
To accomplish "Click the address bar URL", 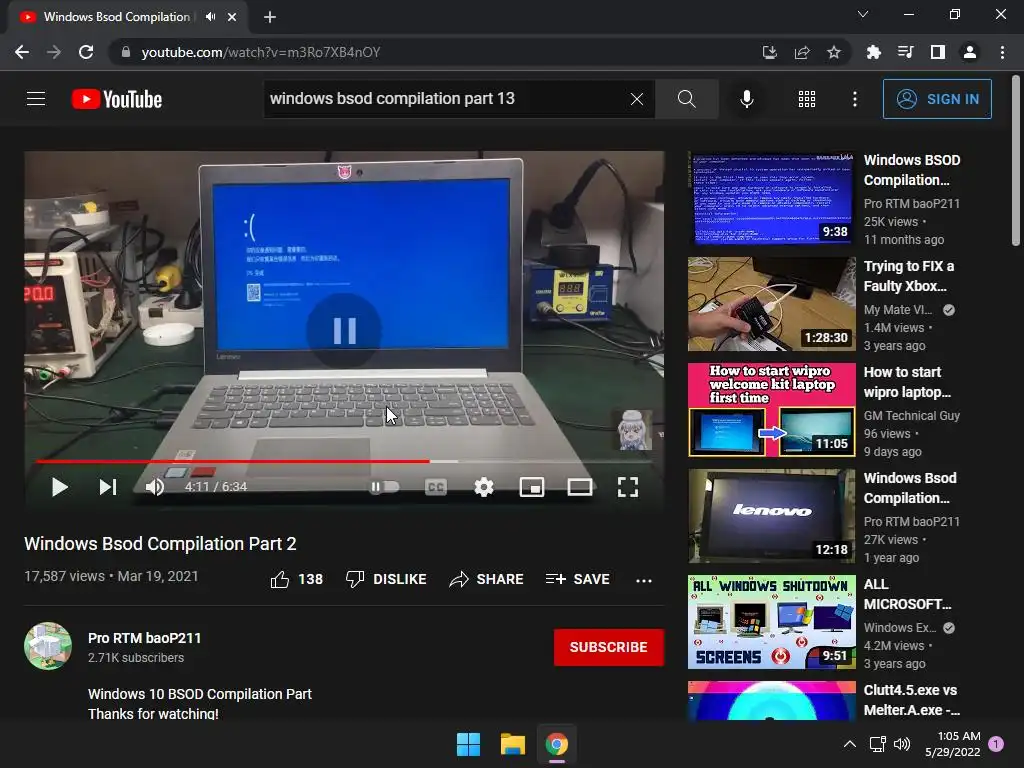I will pyautogui.click(x=261, y=52).
